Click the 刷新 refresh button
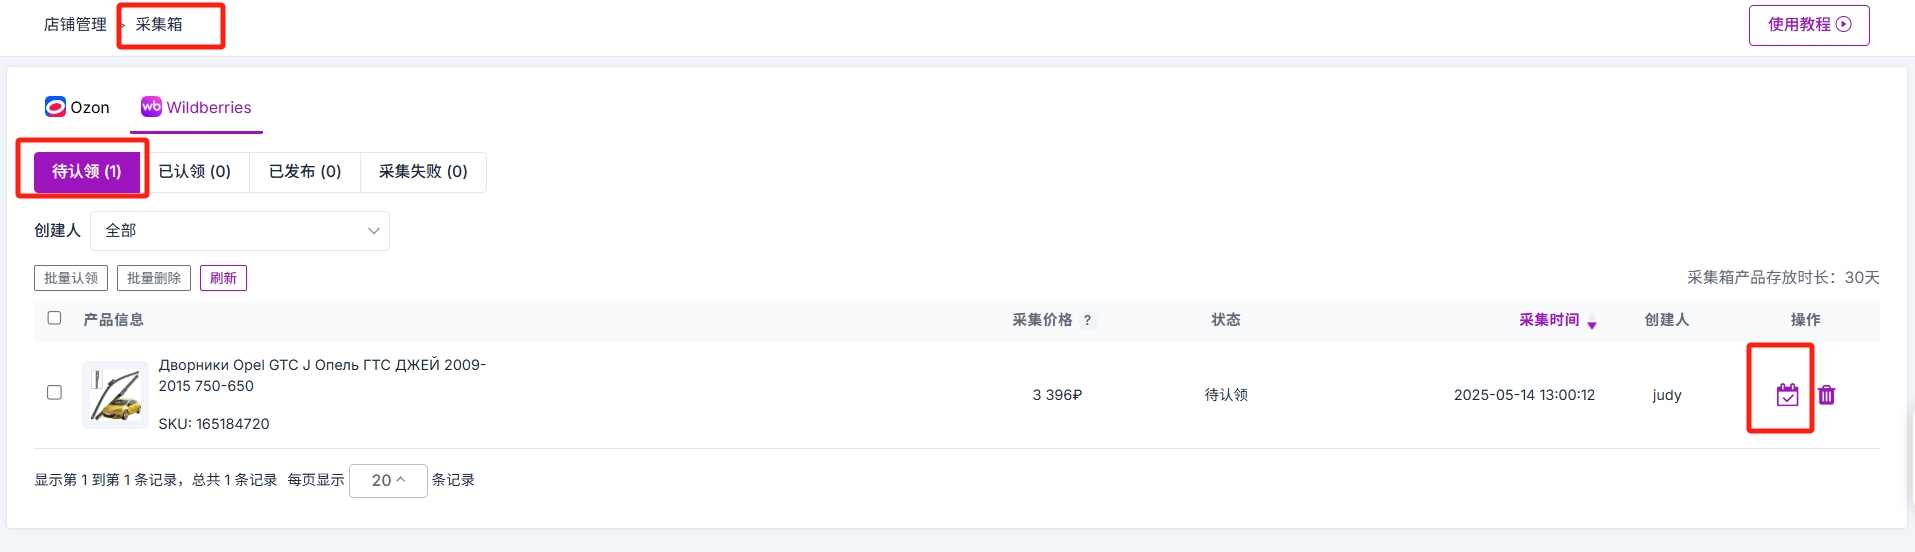This screenshot has height=552, width=1915. 223,278
